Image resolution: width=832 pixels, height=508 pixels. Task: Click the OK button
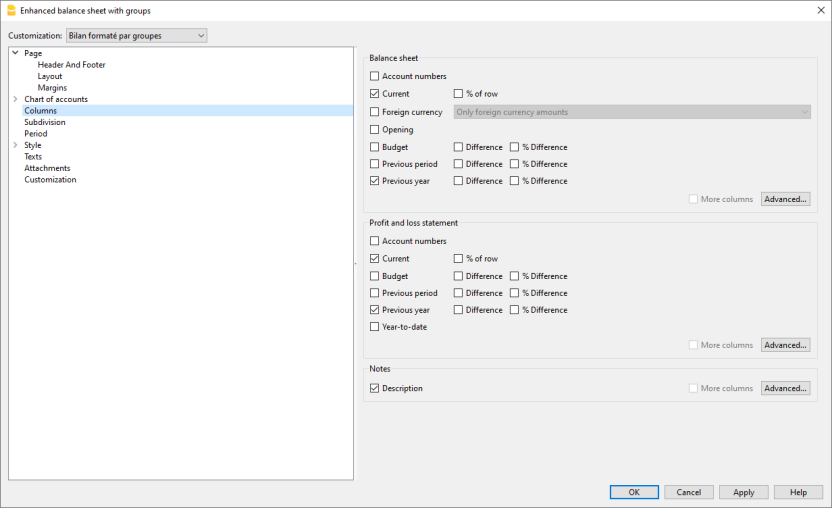pyautogui.click(x=634, y=492)
